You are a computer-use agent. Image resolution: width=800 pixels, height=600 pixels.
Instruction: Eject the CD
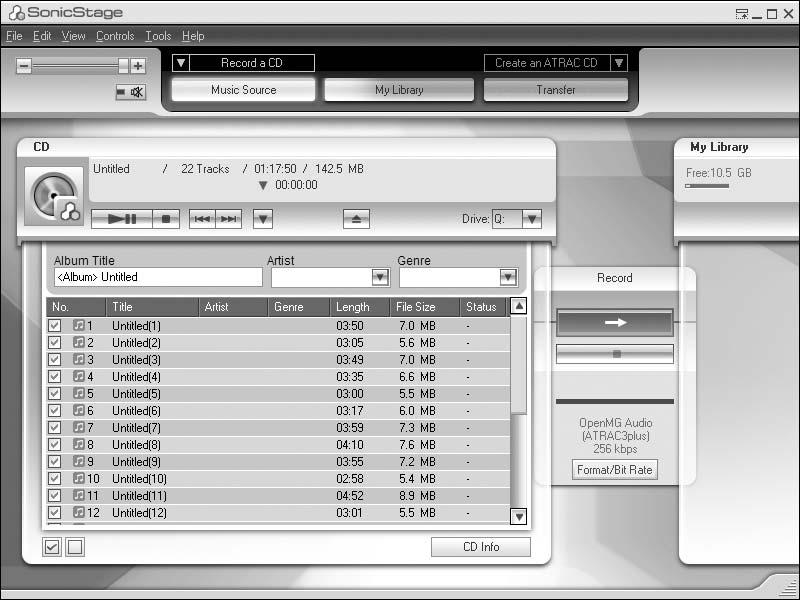coord(356,219)
